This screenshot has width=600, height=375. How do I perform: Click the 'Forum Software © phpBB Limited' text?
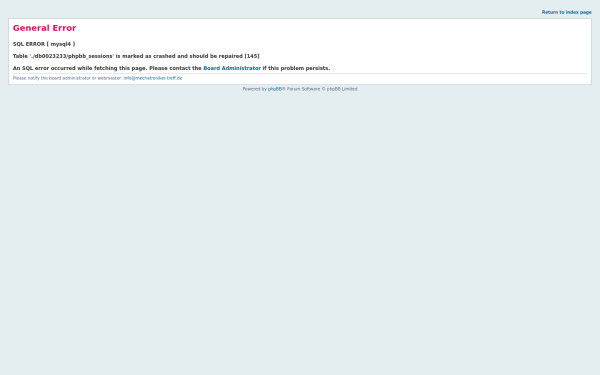322,89
